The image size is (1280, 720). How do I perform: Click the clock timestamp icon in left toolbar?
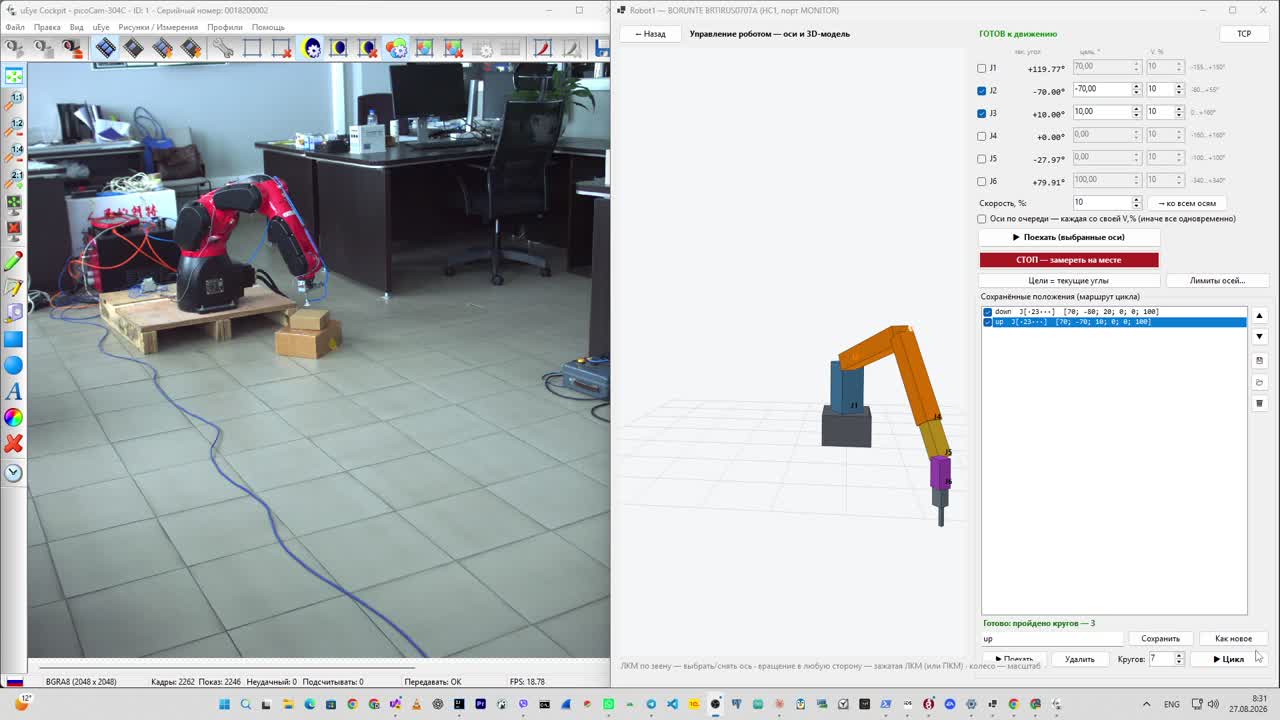pos(14,473)
